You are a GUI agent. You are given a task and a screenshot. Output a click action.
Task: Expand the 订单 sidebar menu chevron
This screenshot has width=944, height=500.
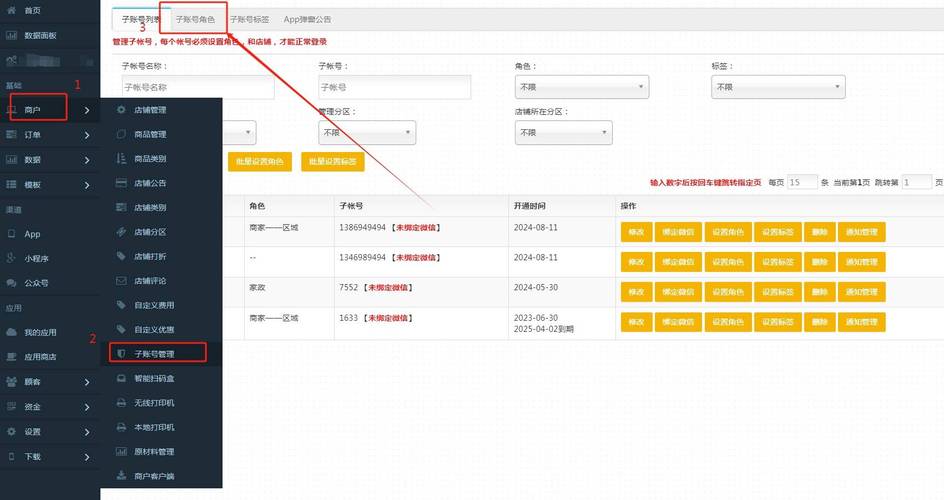coord(87,135)
